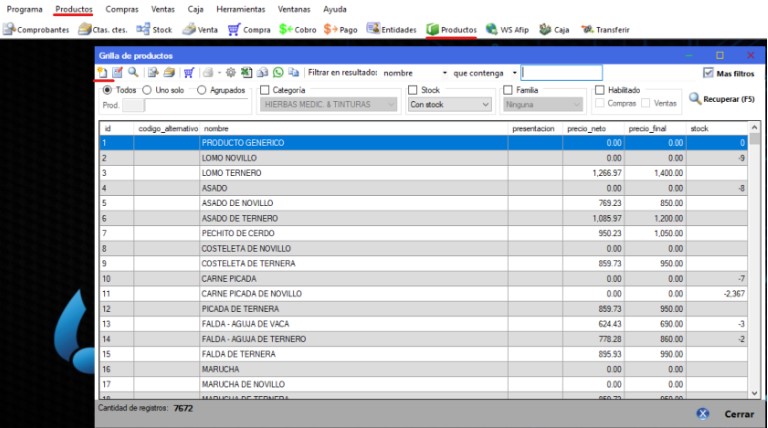Uncheck the Mas filtros checkbox
The height and width of the screenshot is (428, 768).
click(x=708, y=73)
